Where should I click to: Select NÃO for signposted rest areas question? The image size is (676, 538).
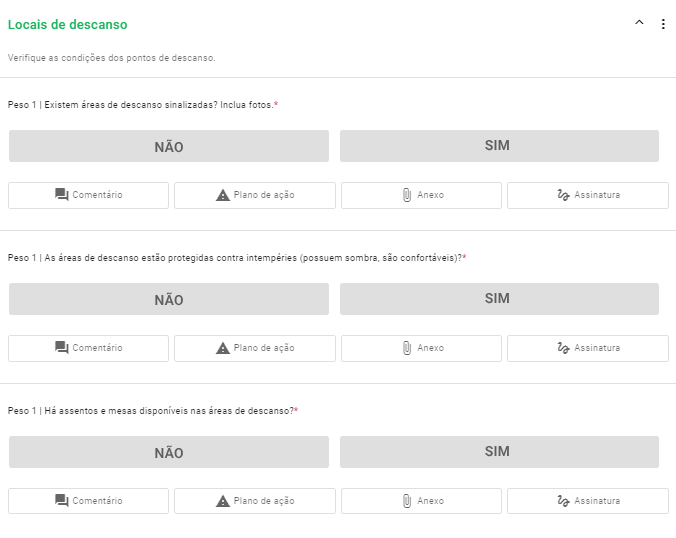(x=169, y=146)
